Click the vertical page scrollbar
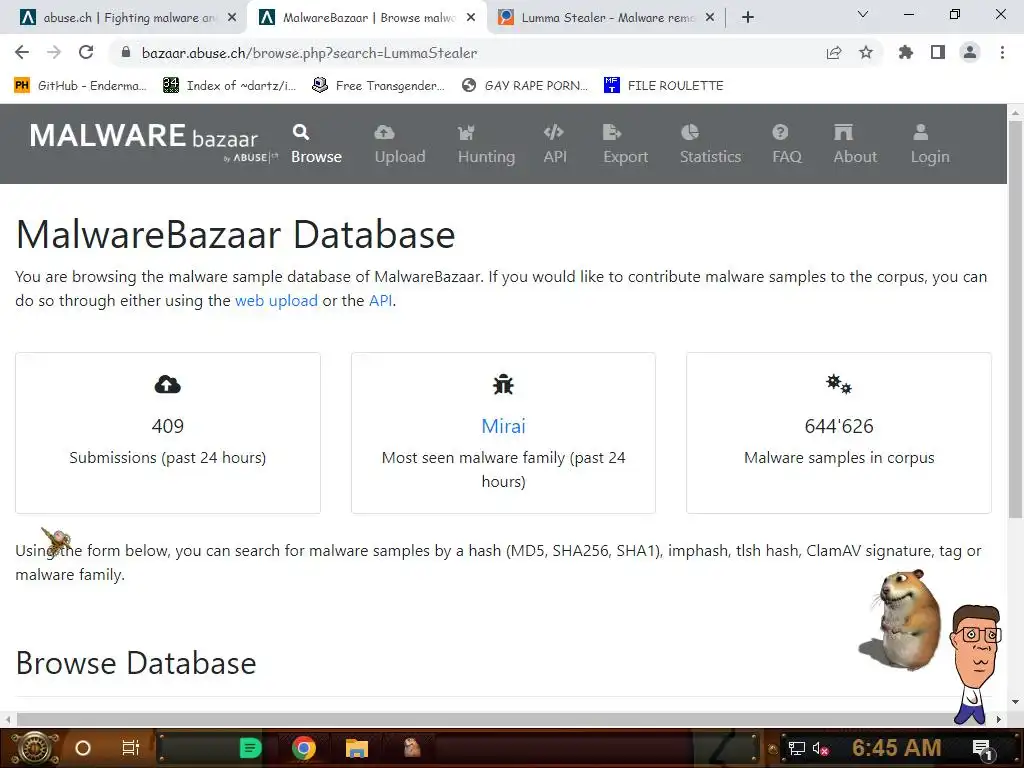Viewport: 1024px width, 768px height. tap(1015, 320)
